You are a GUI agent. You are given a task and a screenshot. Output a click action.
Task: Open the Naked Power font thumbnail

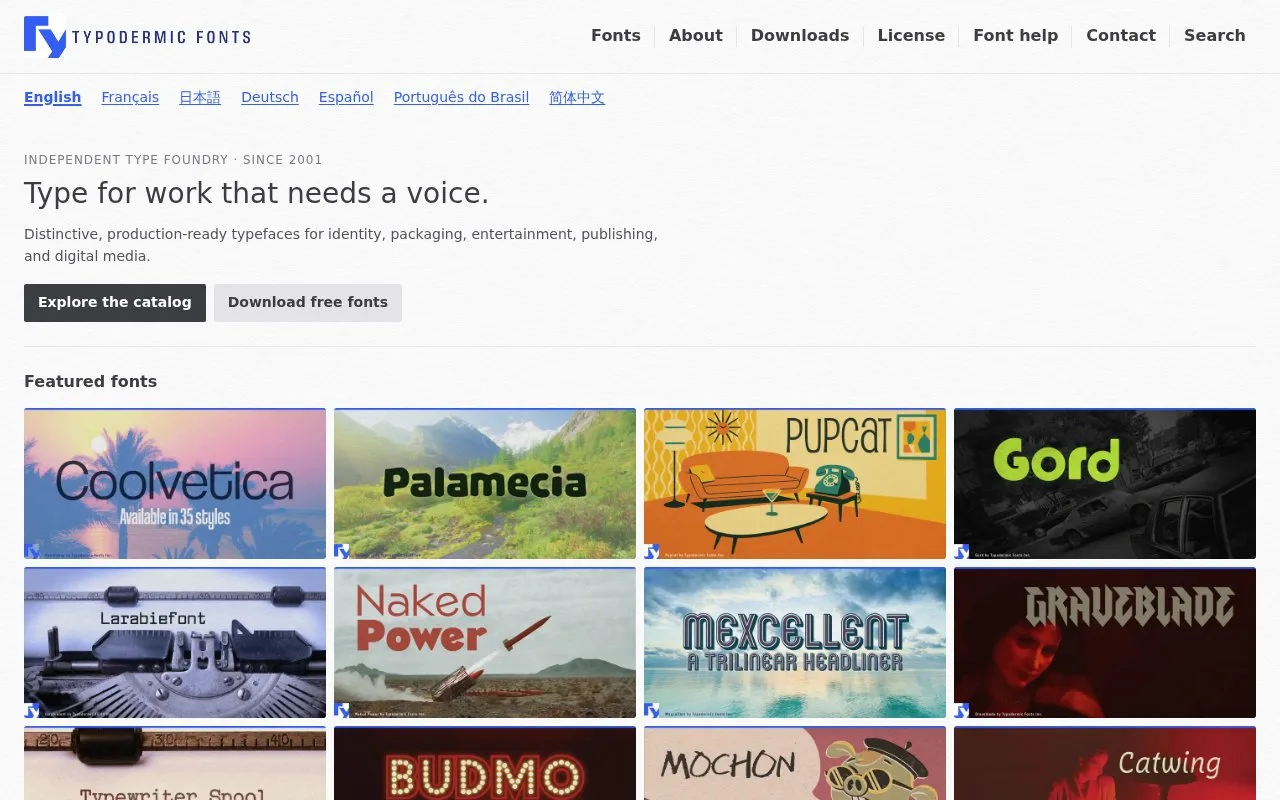click(x=485, y=643)
